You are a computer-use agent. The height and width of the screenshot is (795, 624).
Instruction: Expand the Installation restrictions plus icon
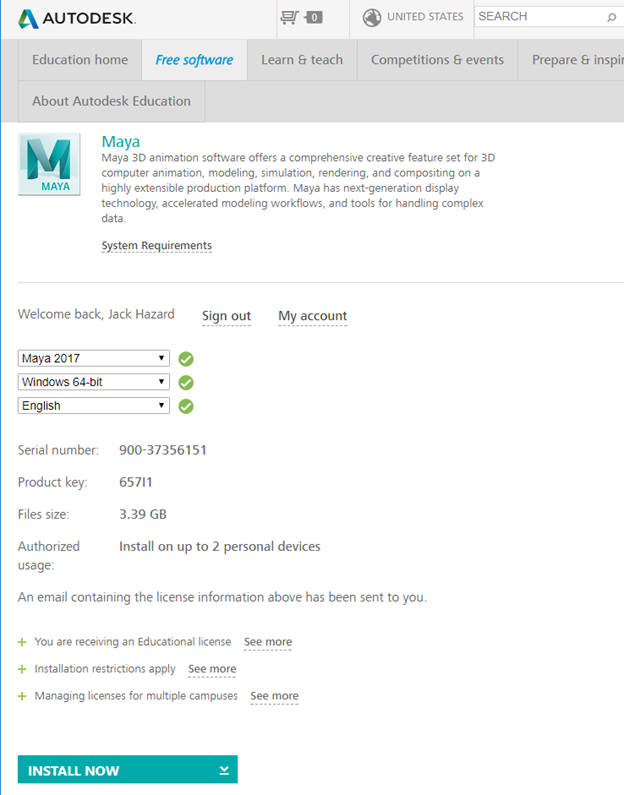pos(22,669)
